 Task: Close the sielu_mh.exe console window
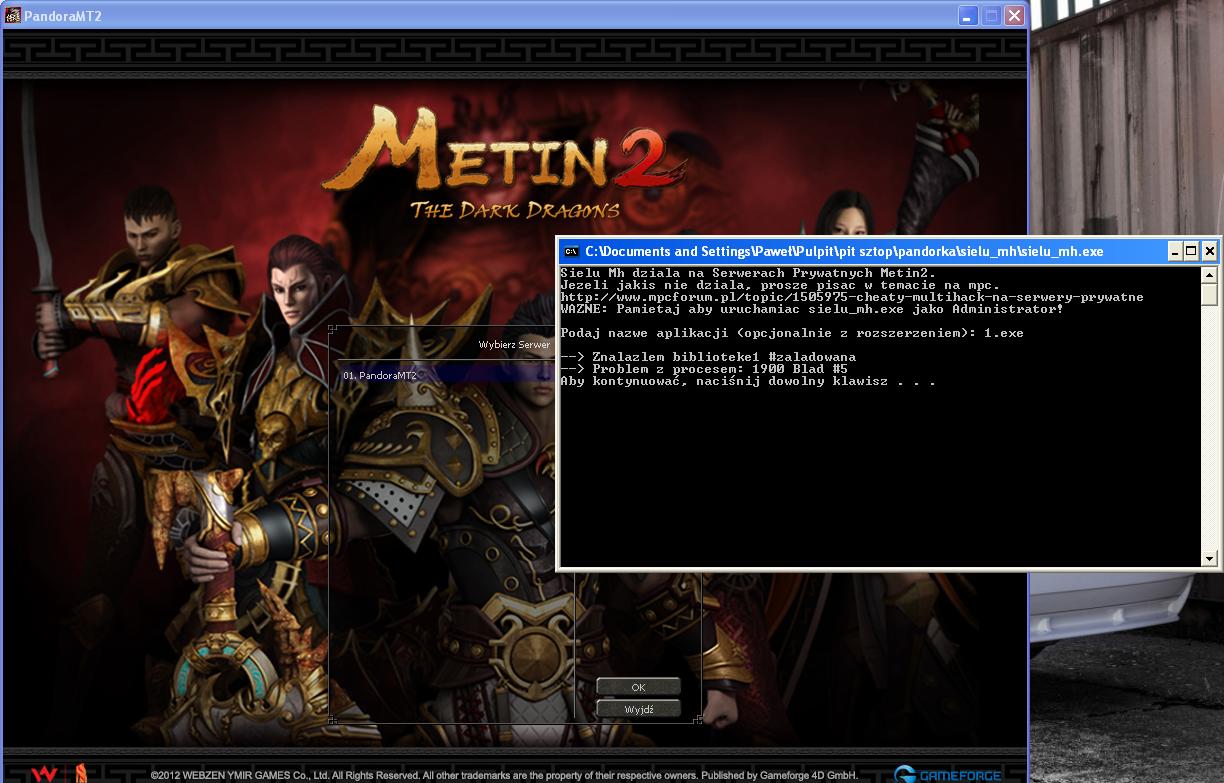[x=1209, y=251]
